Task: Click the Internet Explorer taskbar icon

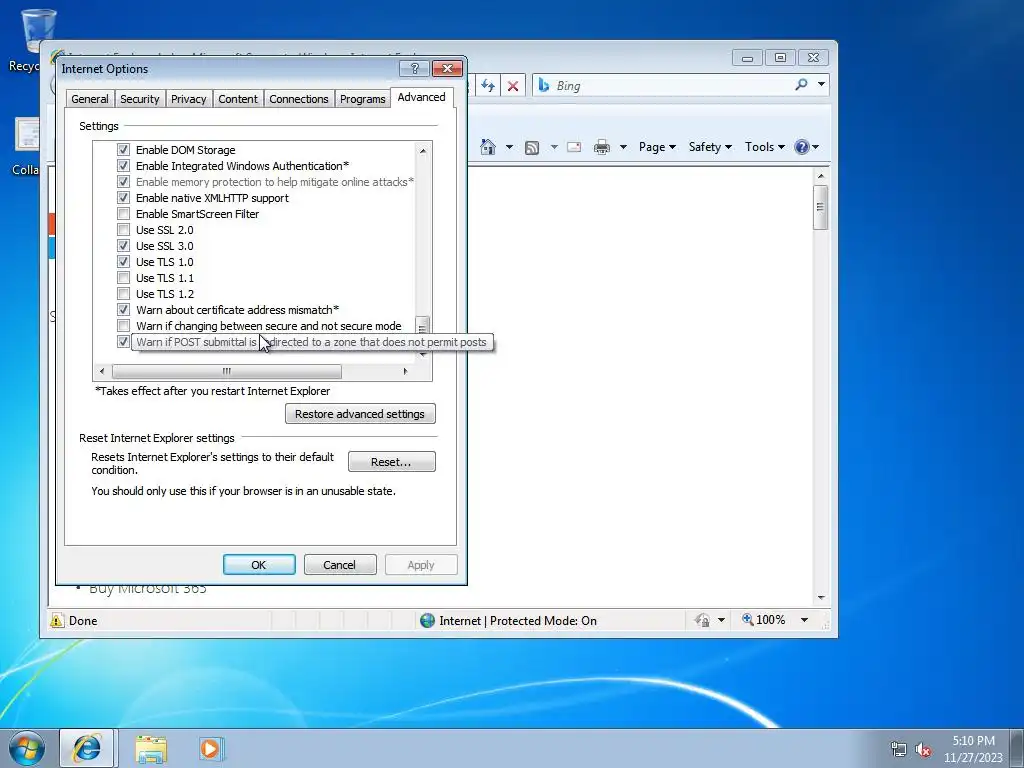Action: (87, 748)
